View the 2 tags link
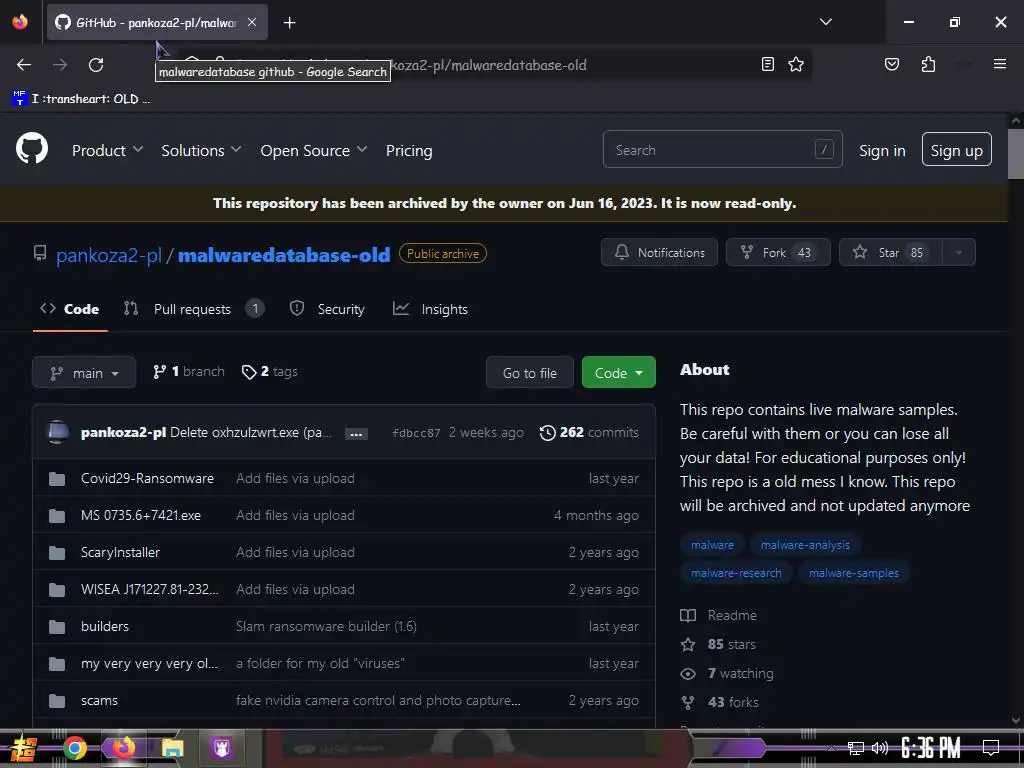The height and width of the screenshot is (768, 1024). pos(270,372)
